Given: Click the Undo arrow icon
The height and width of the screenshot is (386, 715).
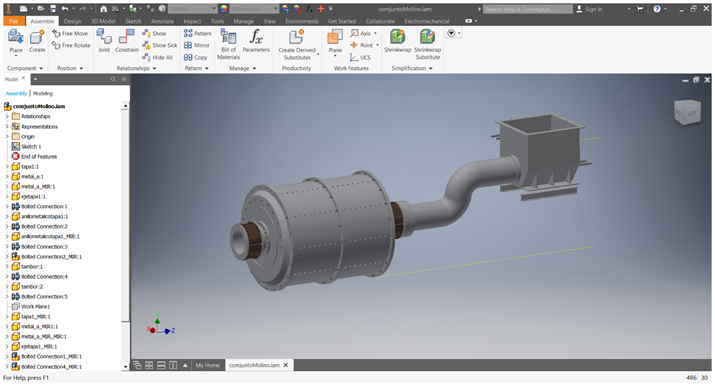Looking at the screenshot, I should (x=65, y=9).
